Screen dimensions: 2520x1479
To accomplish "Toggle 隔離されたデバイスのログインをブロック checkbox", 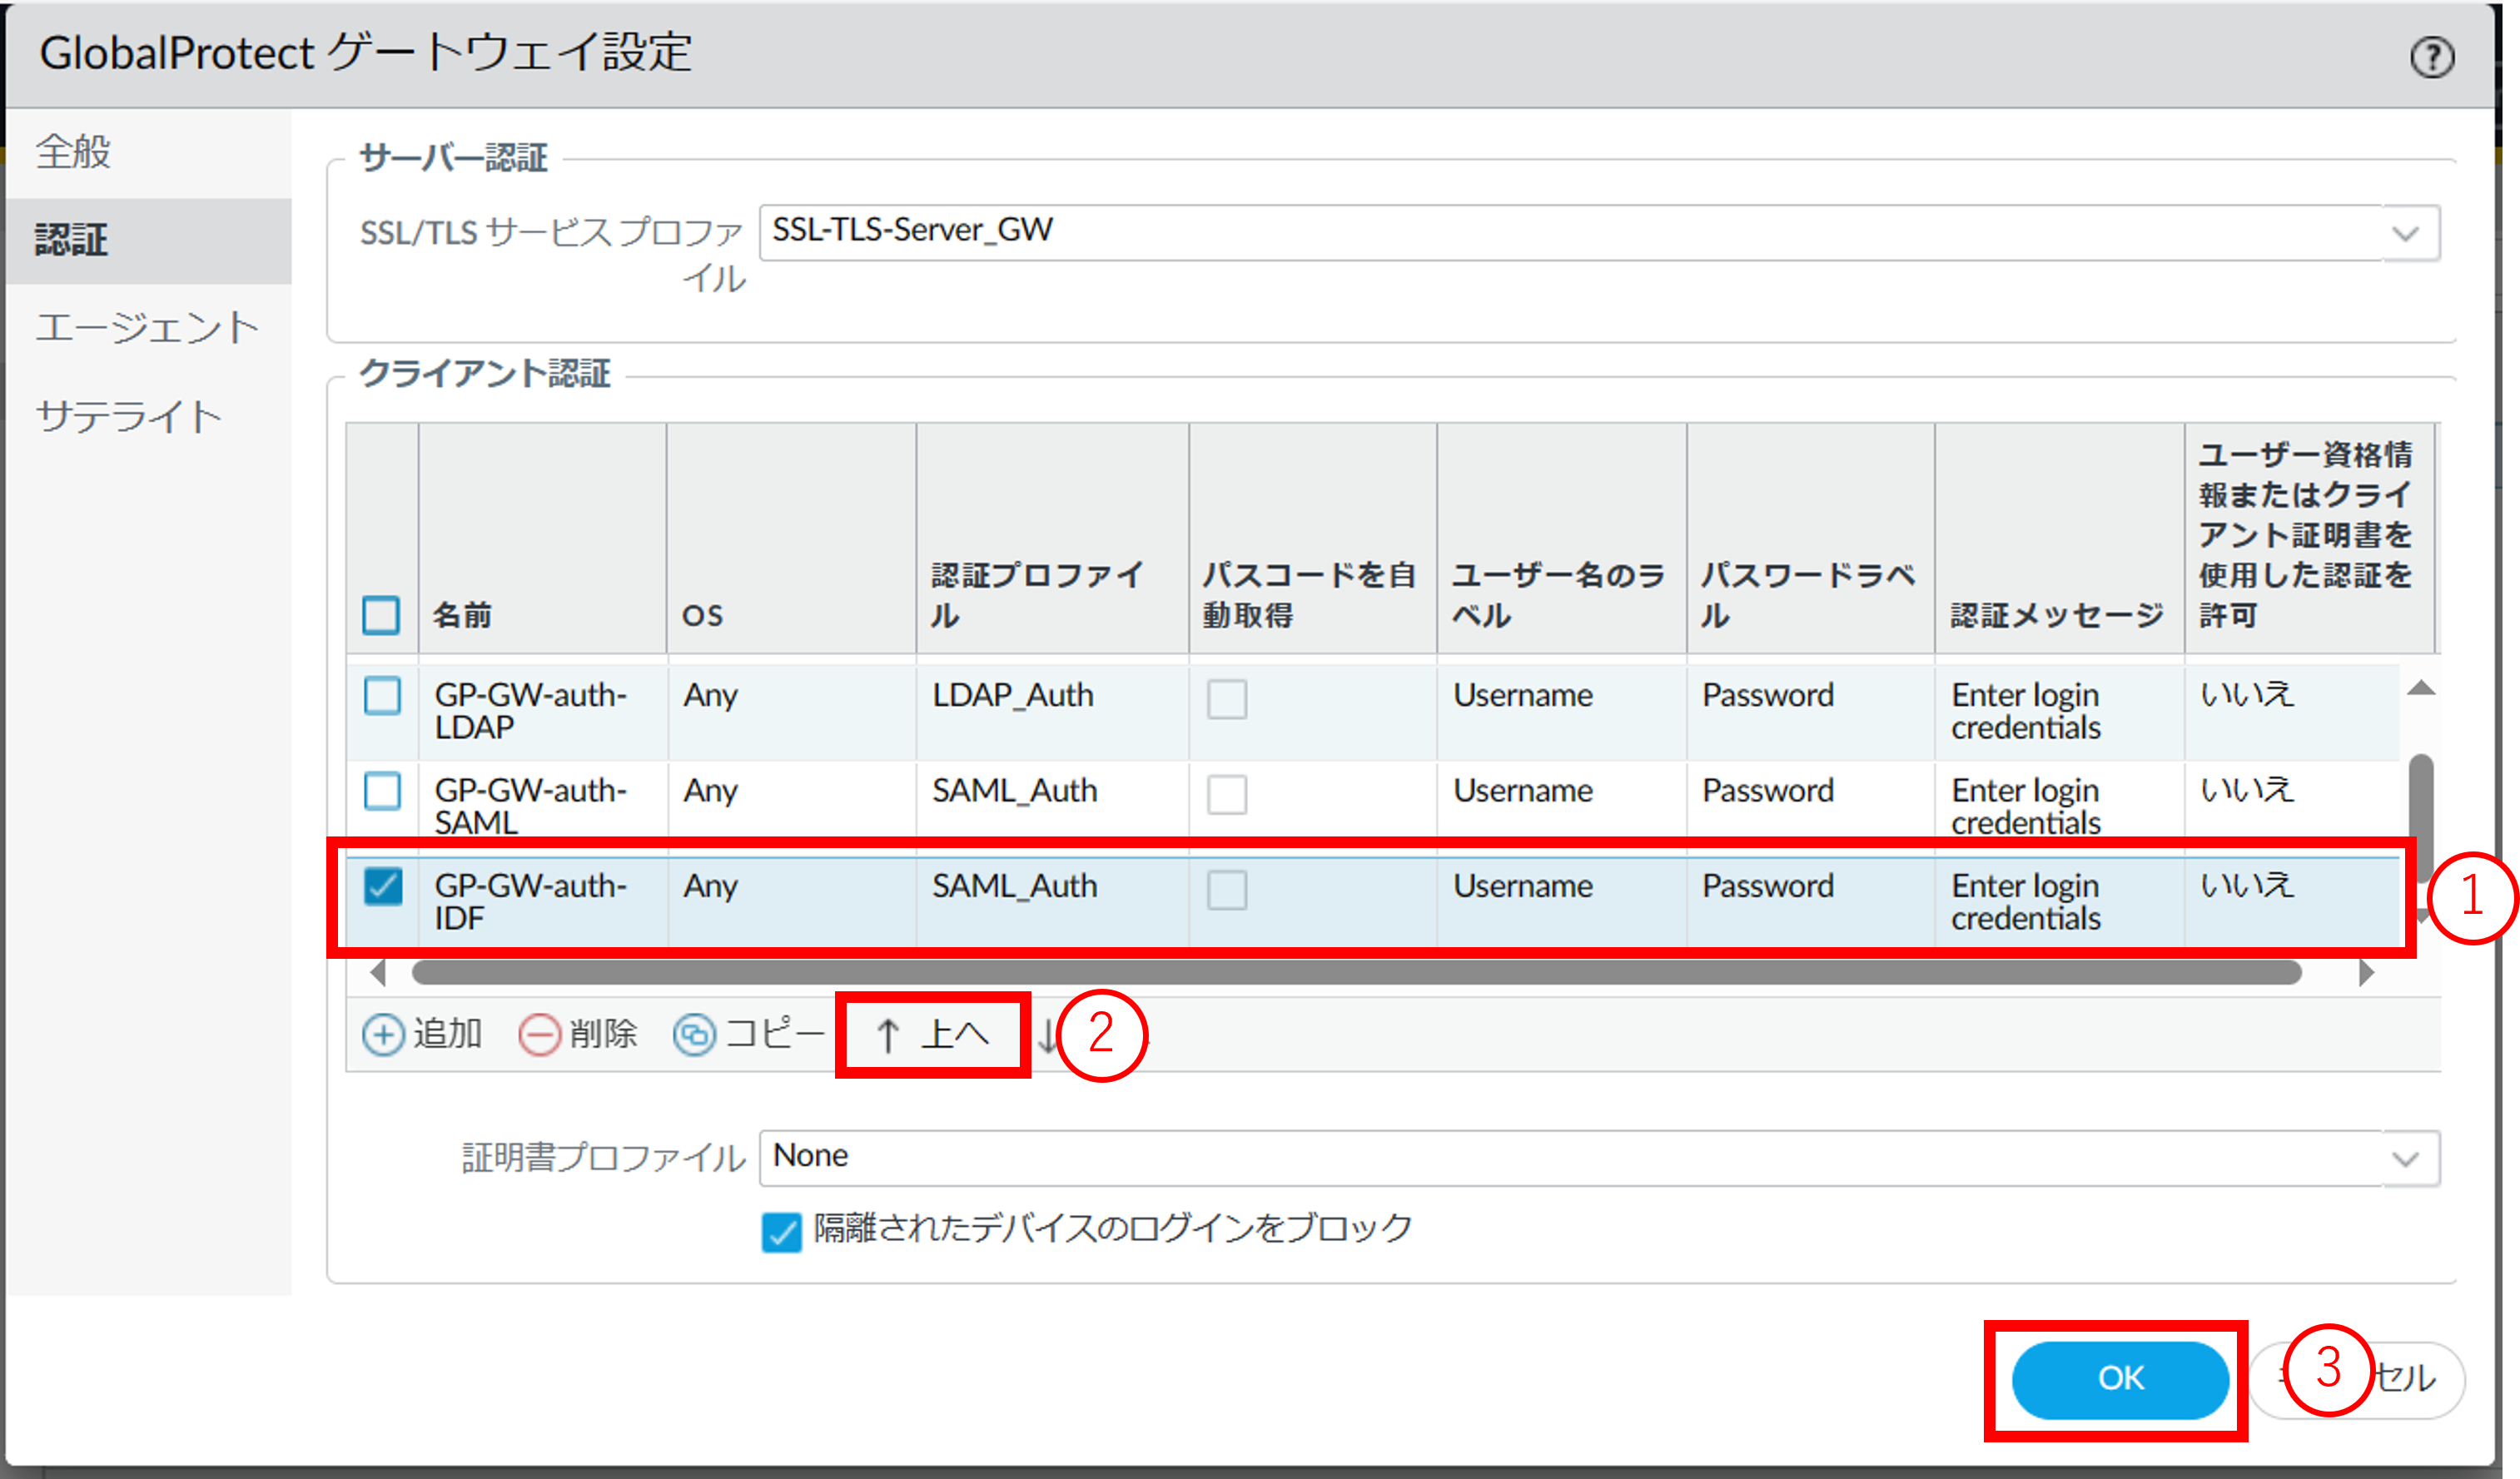I will 781,1231.
